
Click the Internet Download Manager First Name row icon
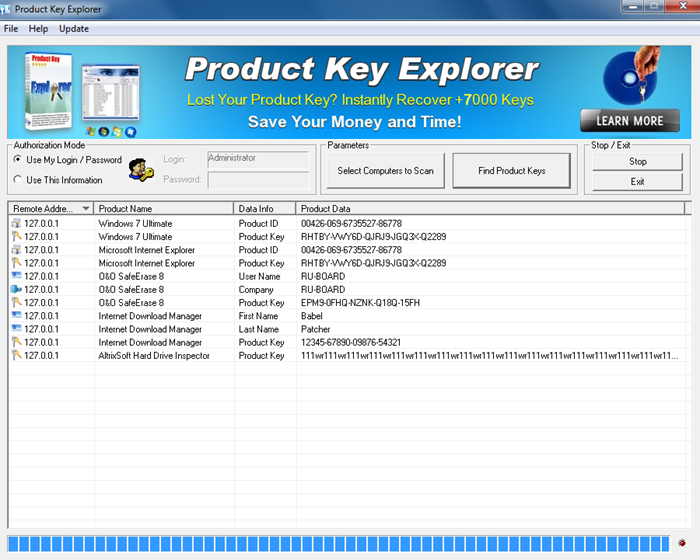point(16,315)
